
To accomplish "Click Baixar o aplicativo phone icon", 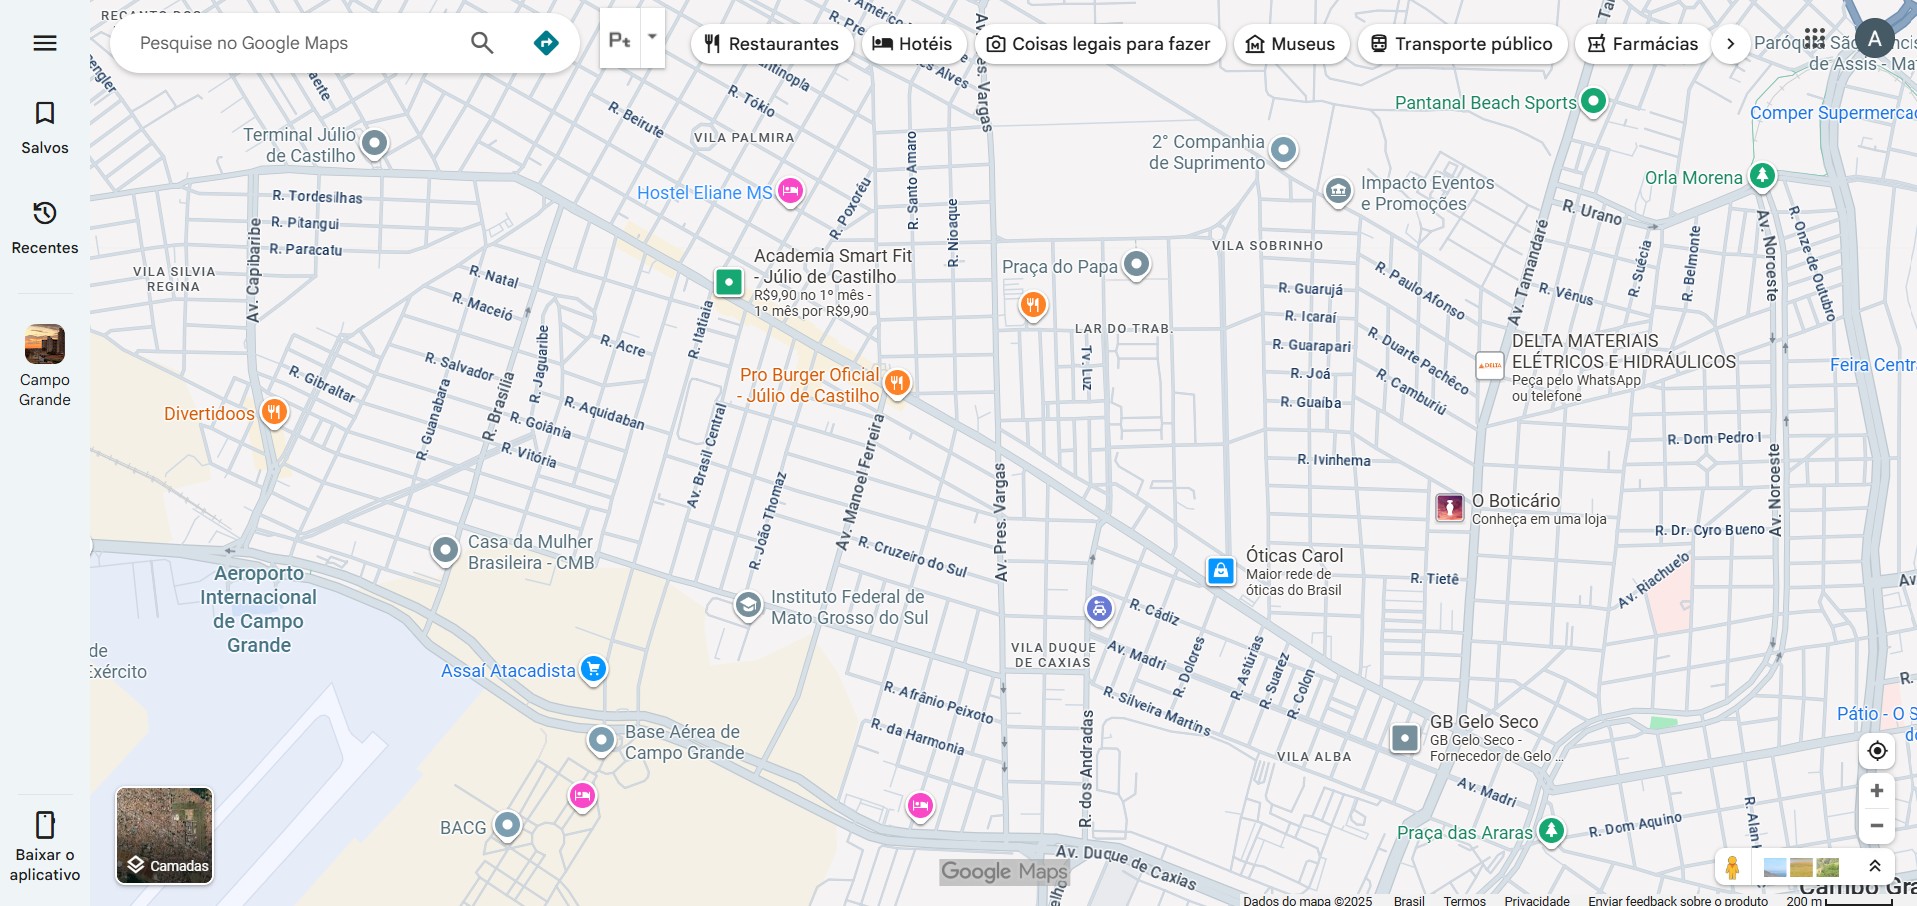I will pyautogui.click(x=45, y=825).
